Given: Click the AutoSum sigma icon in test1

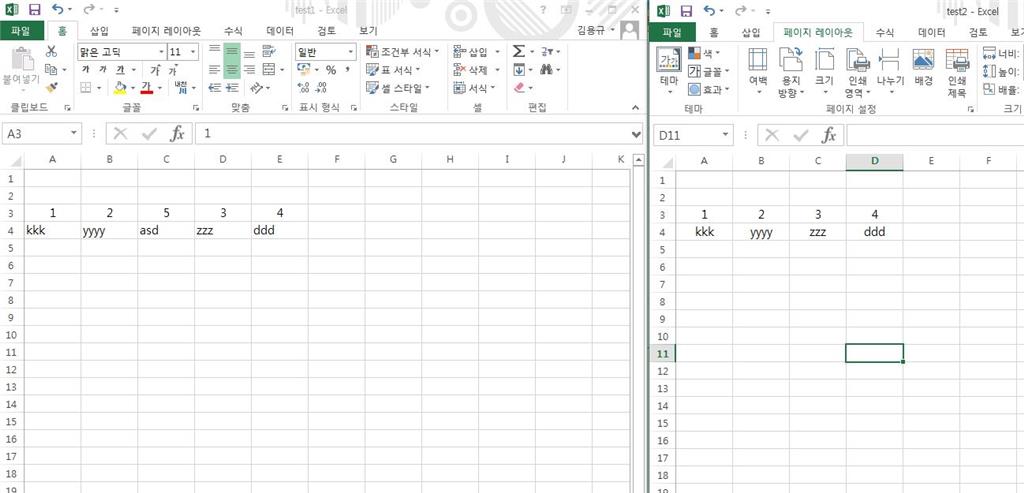Looking at the screenshot, I should (x=519, y=52).
